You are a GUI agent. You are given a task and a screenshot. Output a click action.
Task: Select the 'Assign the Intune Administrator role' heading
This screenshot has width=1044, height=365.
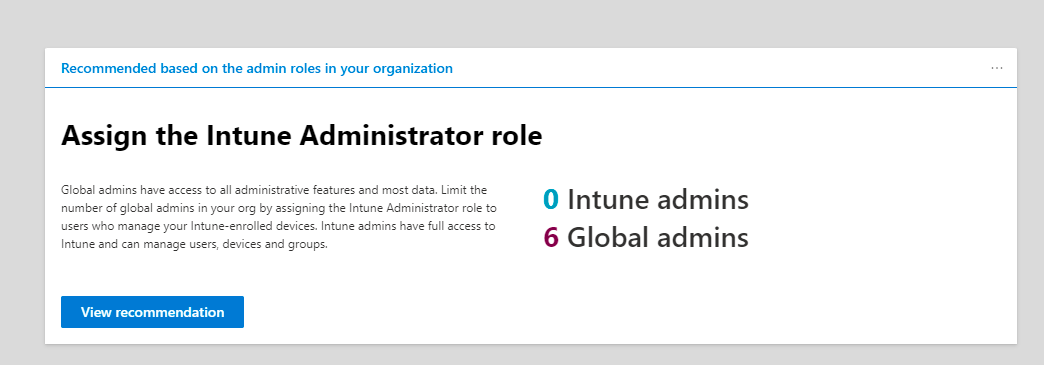click(302, 136)
